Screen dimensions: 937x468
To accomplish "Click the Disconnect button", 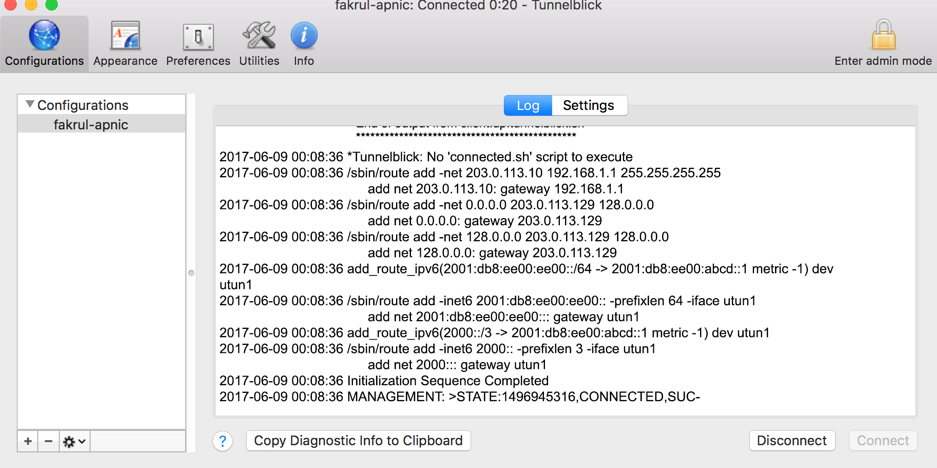I will (792, 441).
